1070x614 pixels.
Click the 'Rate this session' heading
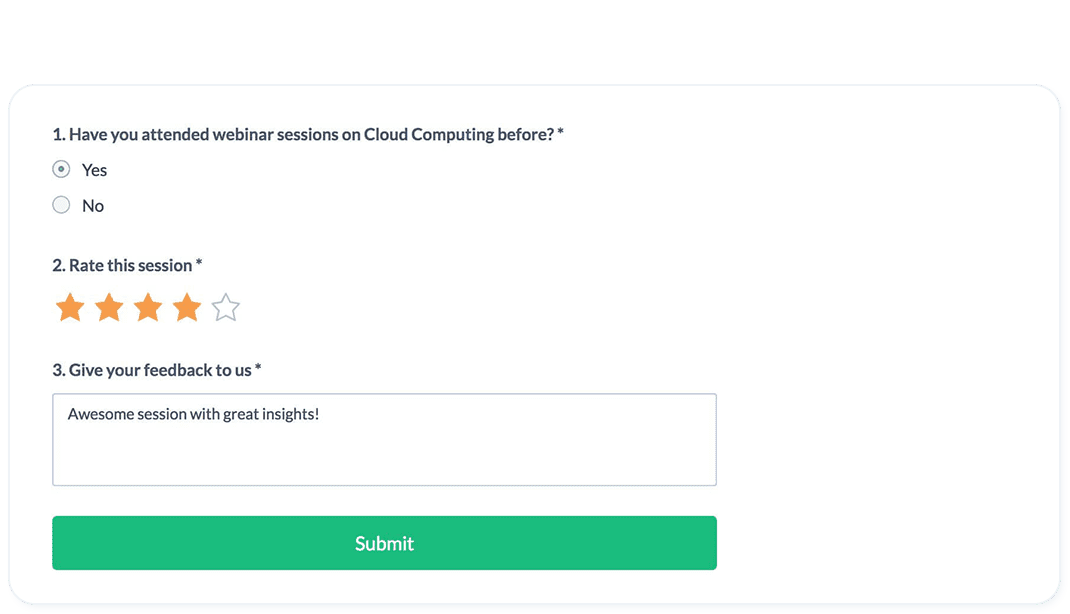coord(130,265)
